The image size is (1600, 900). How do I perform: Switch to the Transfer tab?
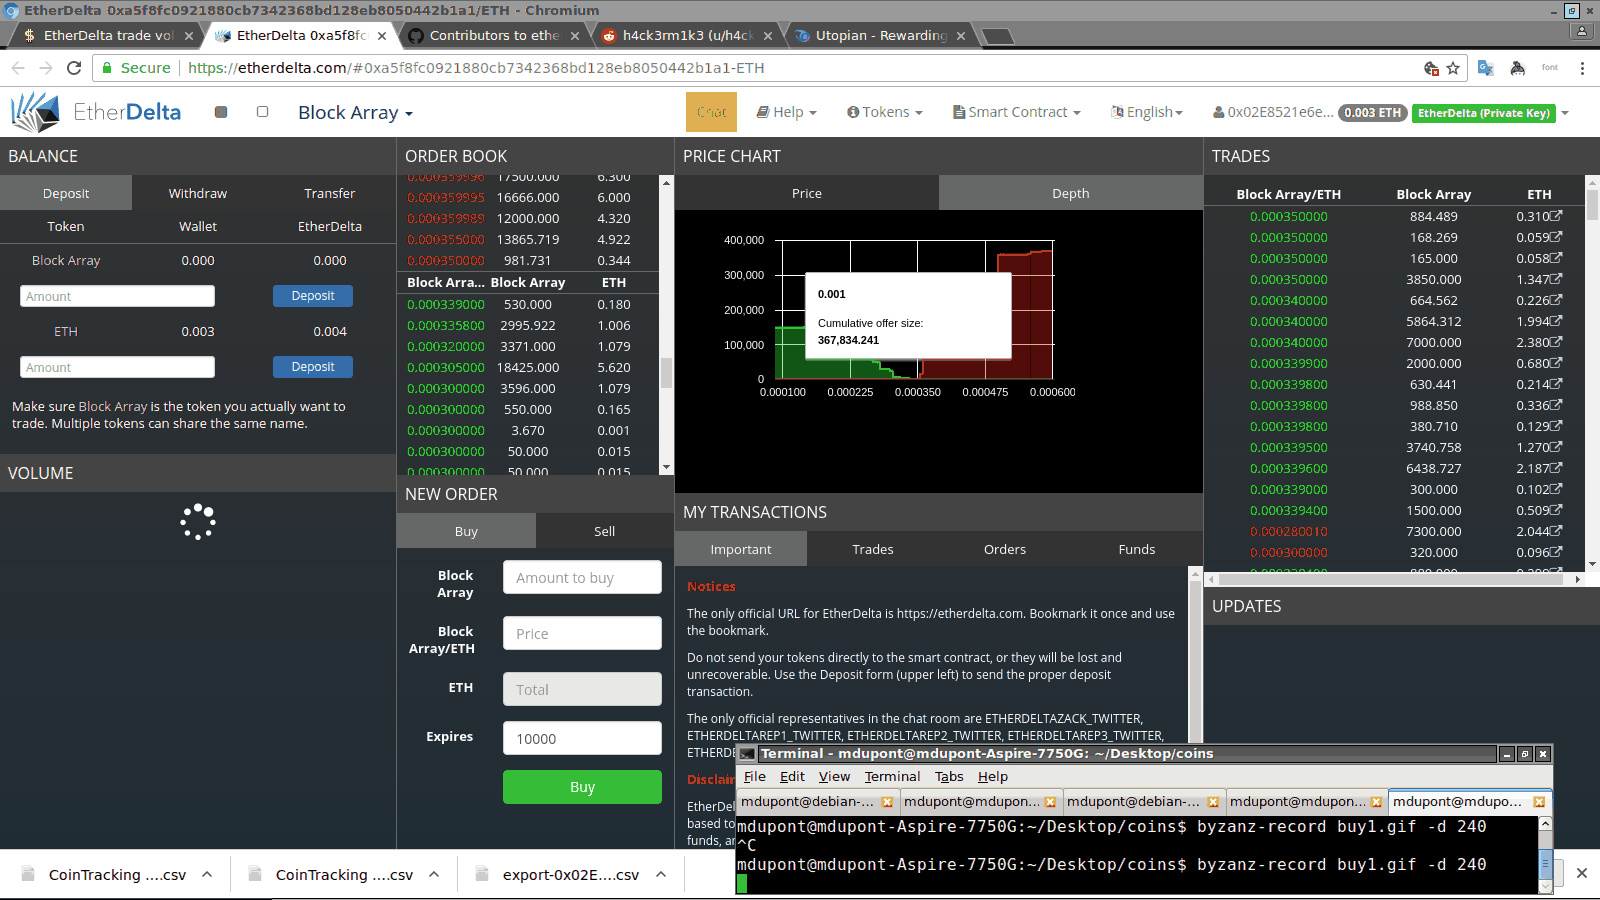coord(330,193)
